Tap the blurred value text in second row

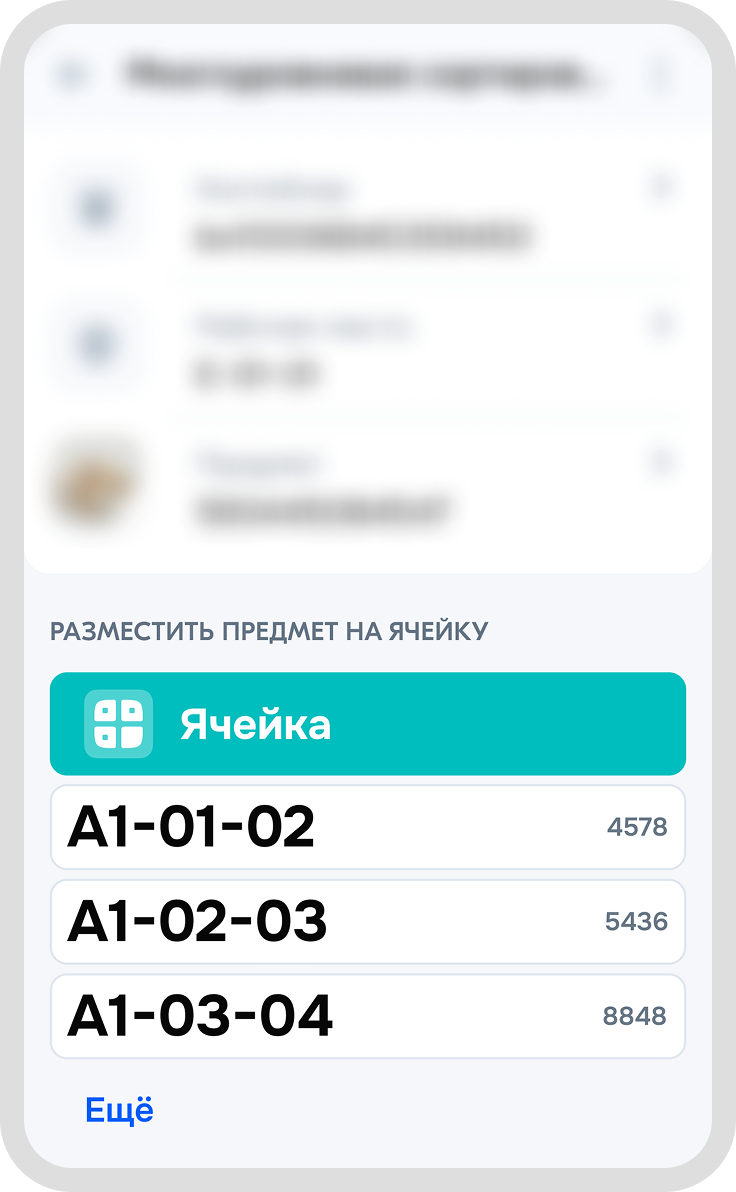coord(256,375)
